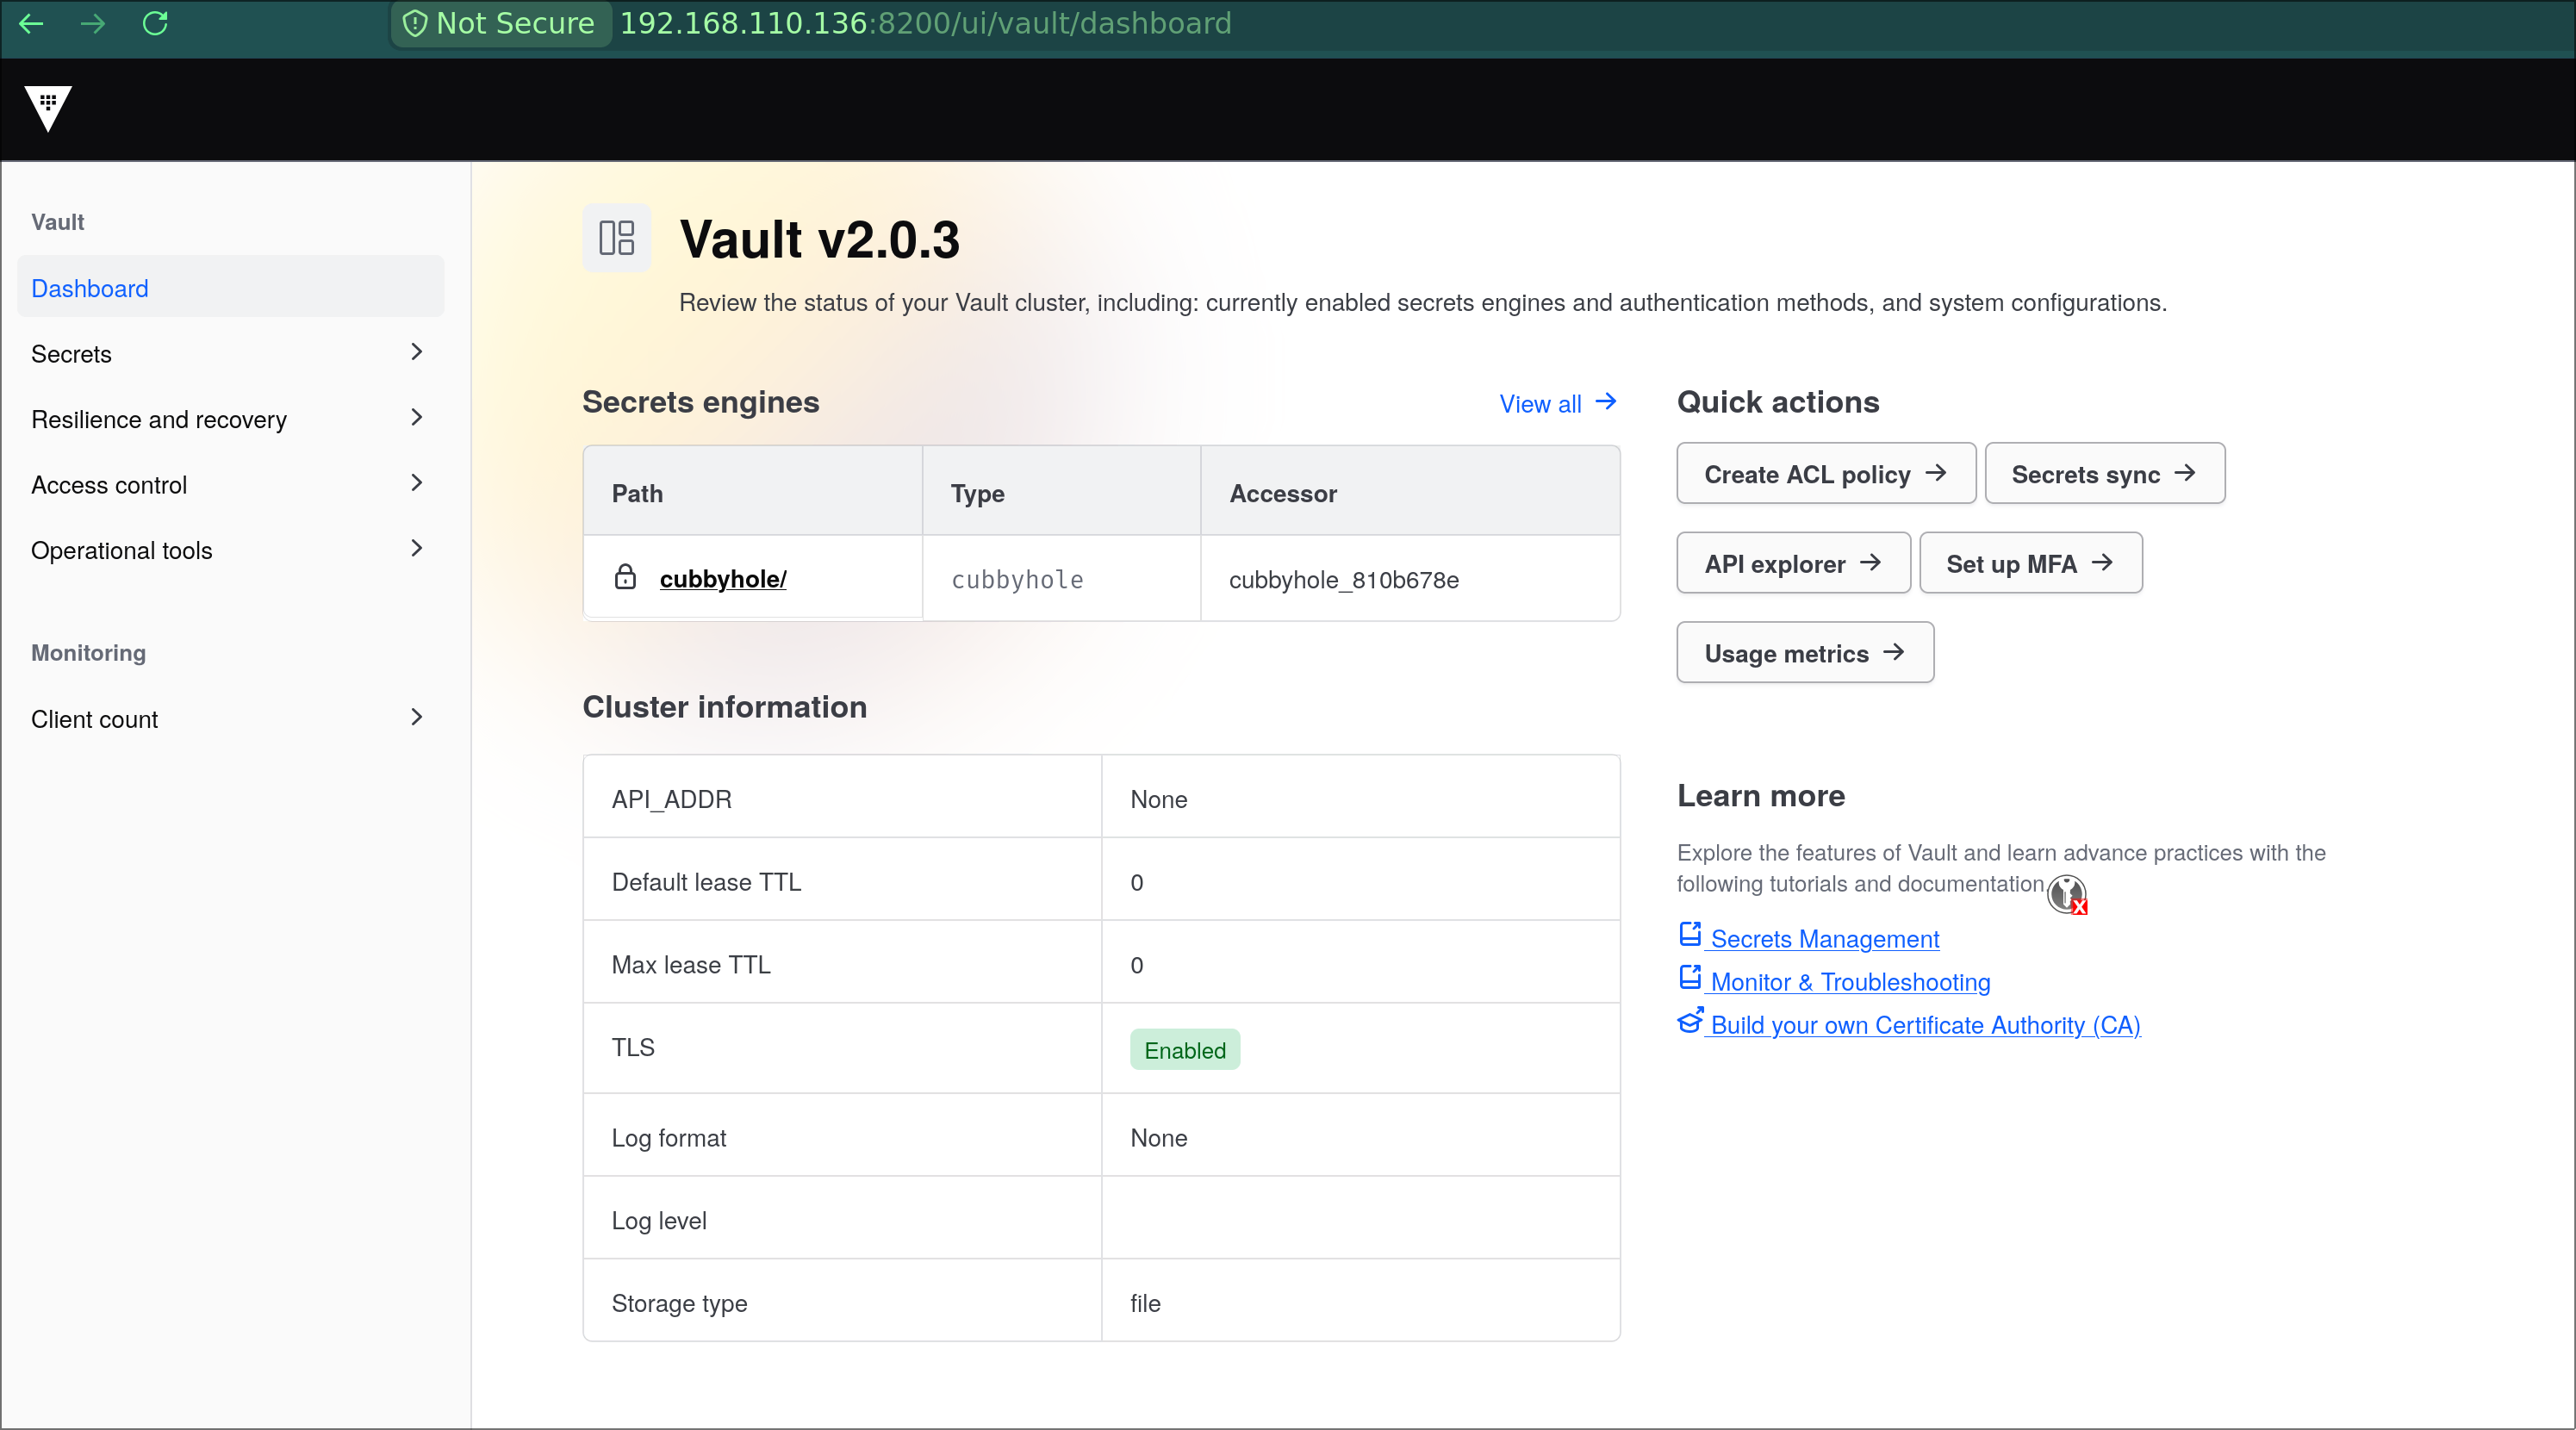This screenshot has width=2576, height=1430.
Task: Click the Max lease TTL label
Action: point(691,964)
